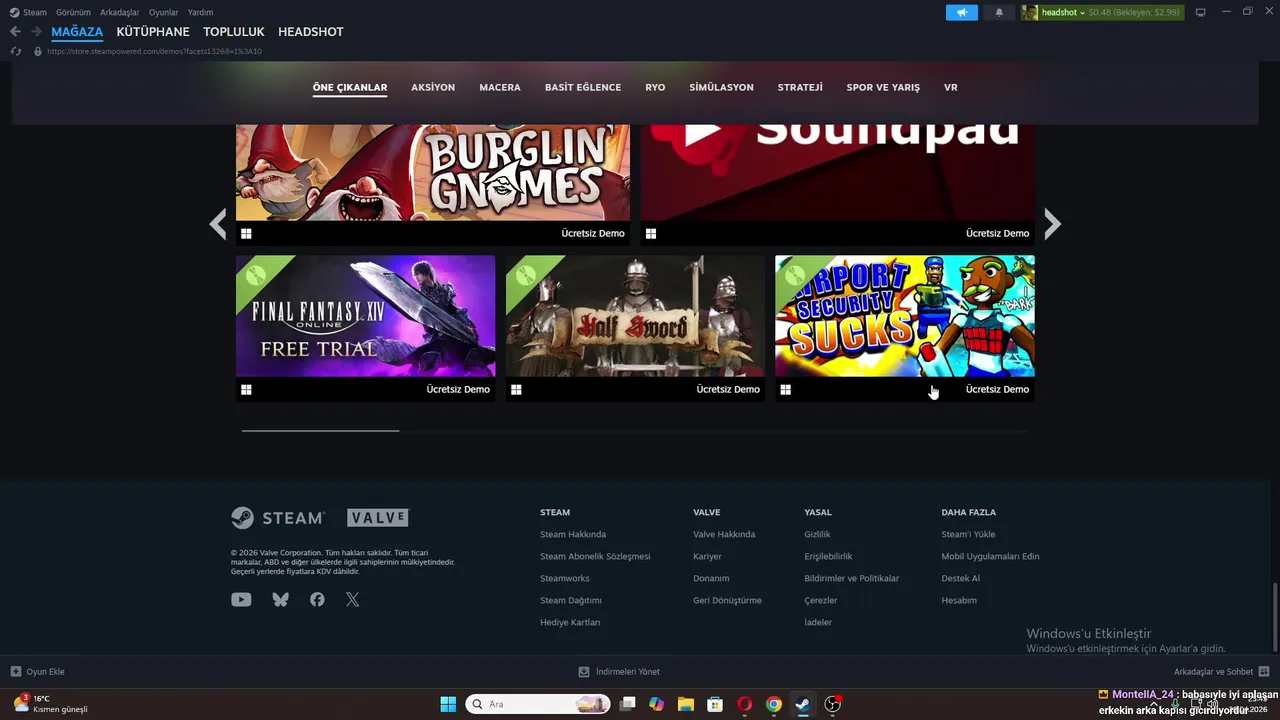Open Opera browser from the taskbar
Image resolution: width=1280 pixels, height=720 pixels.
coord(744,704)
